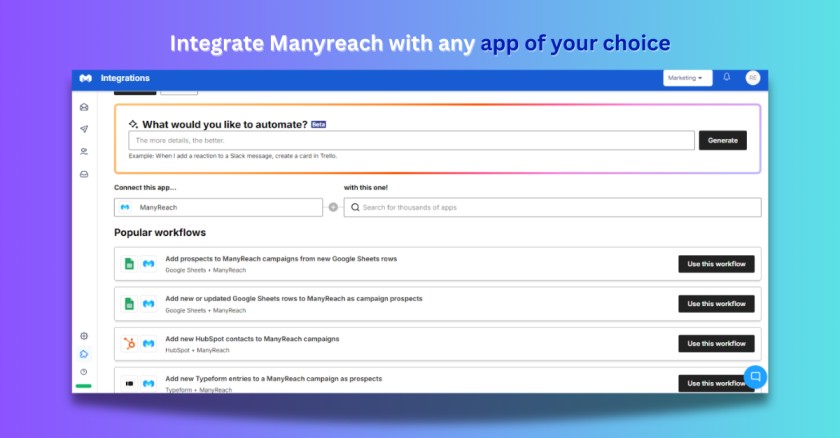Click the example text about Slack and Trello
The height and width of the screenshot is (438, 840).
233,156
